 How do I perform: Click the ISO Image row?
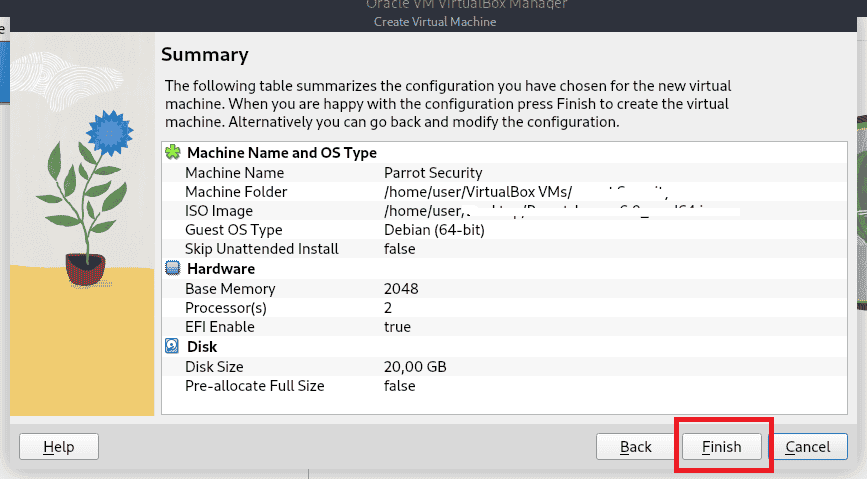point(219,211)
